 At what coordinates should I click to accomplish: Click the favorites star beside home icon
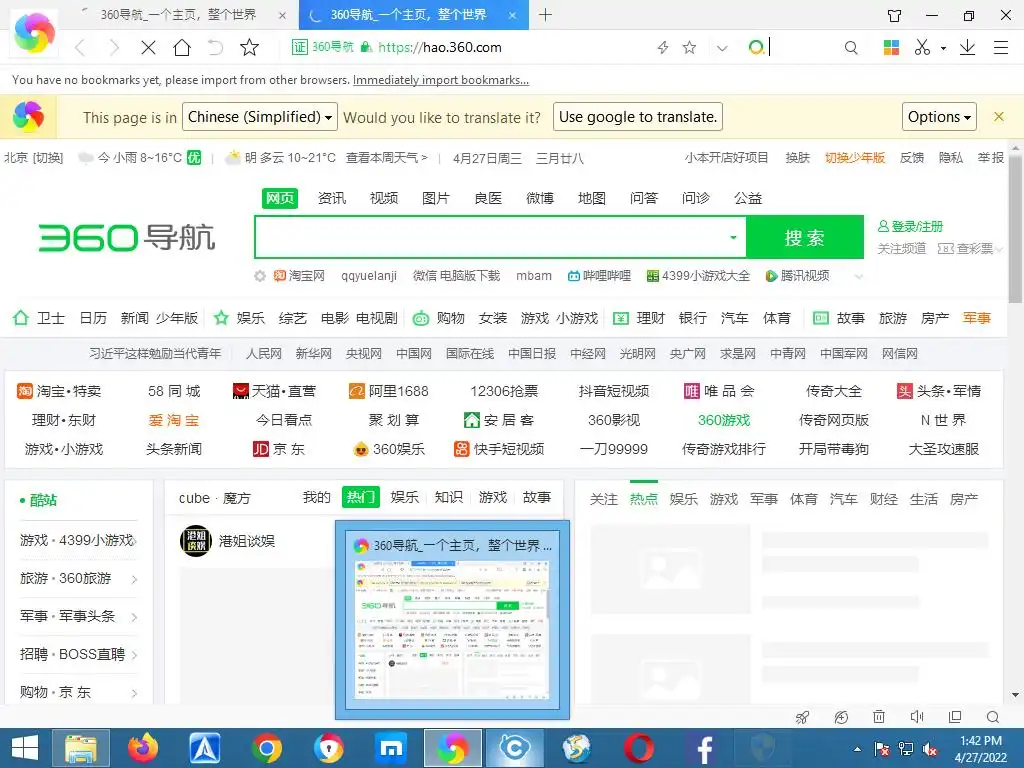pos(249,47)
